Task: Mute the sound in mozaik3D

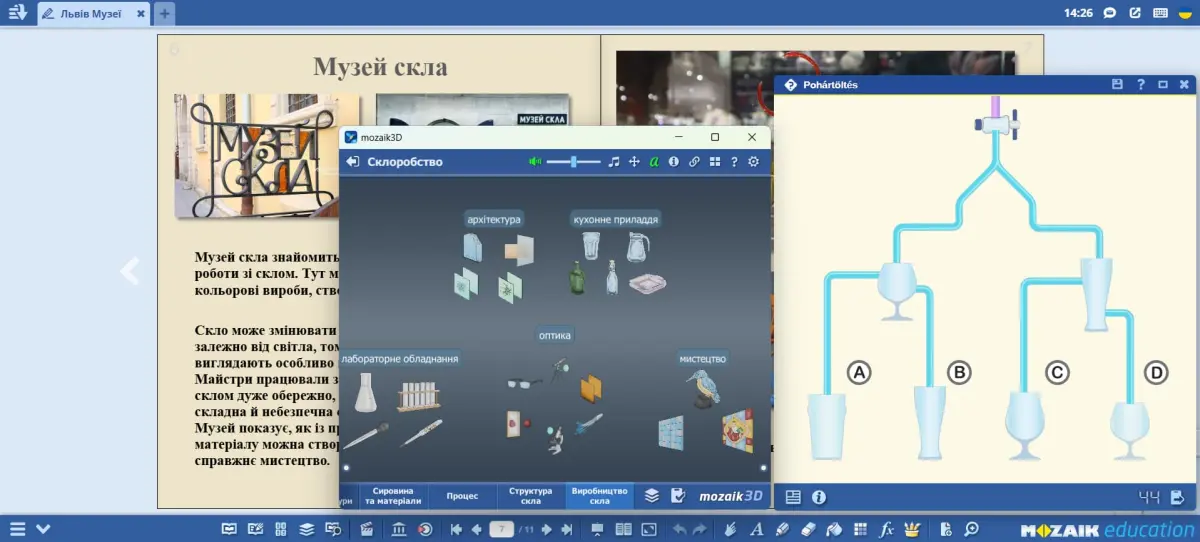Action: (x=535, y=162)
